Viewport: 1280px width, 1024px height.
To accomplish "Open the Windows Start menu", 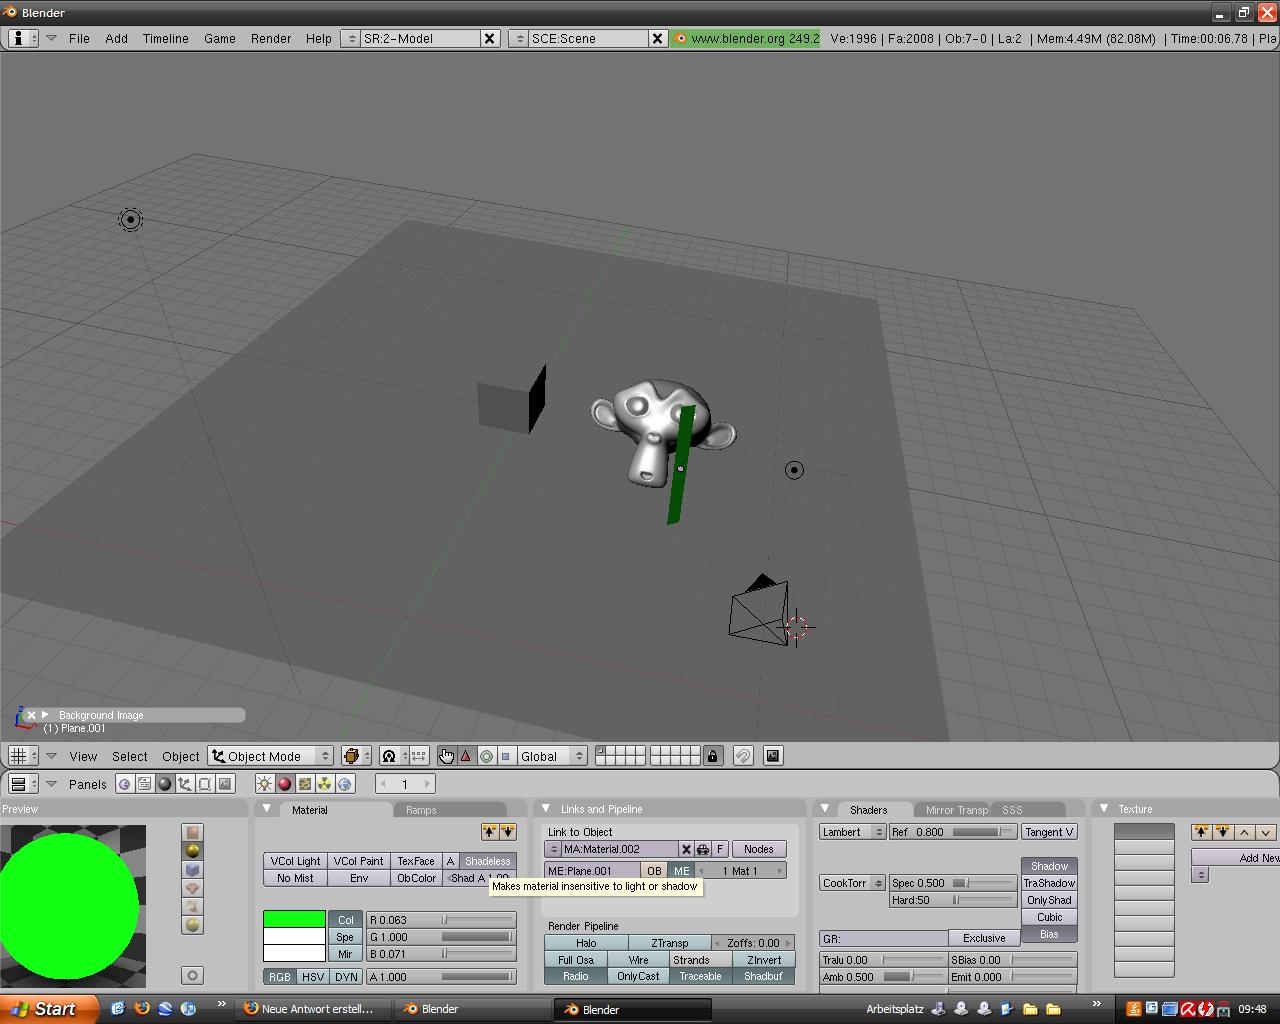I will [50, 1009].
